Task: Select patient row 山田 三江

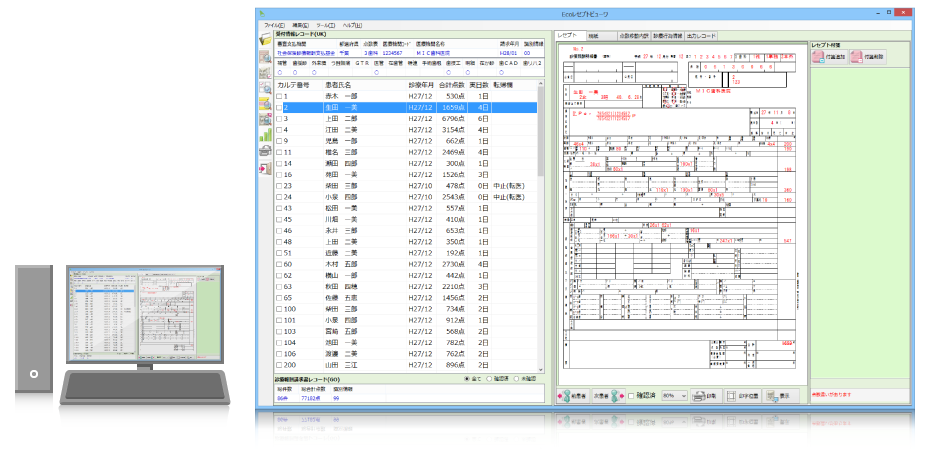Action: [x=406, y=365]
